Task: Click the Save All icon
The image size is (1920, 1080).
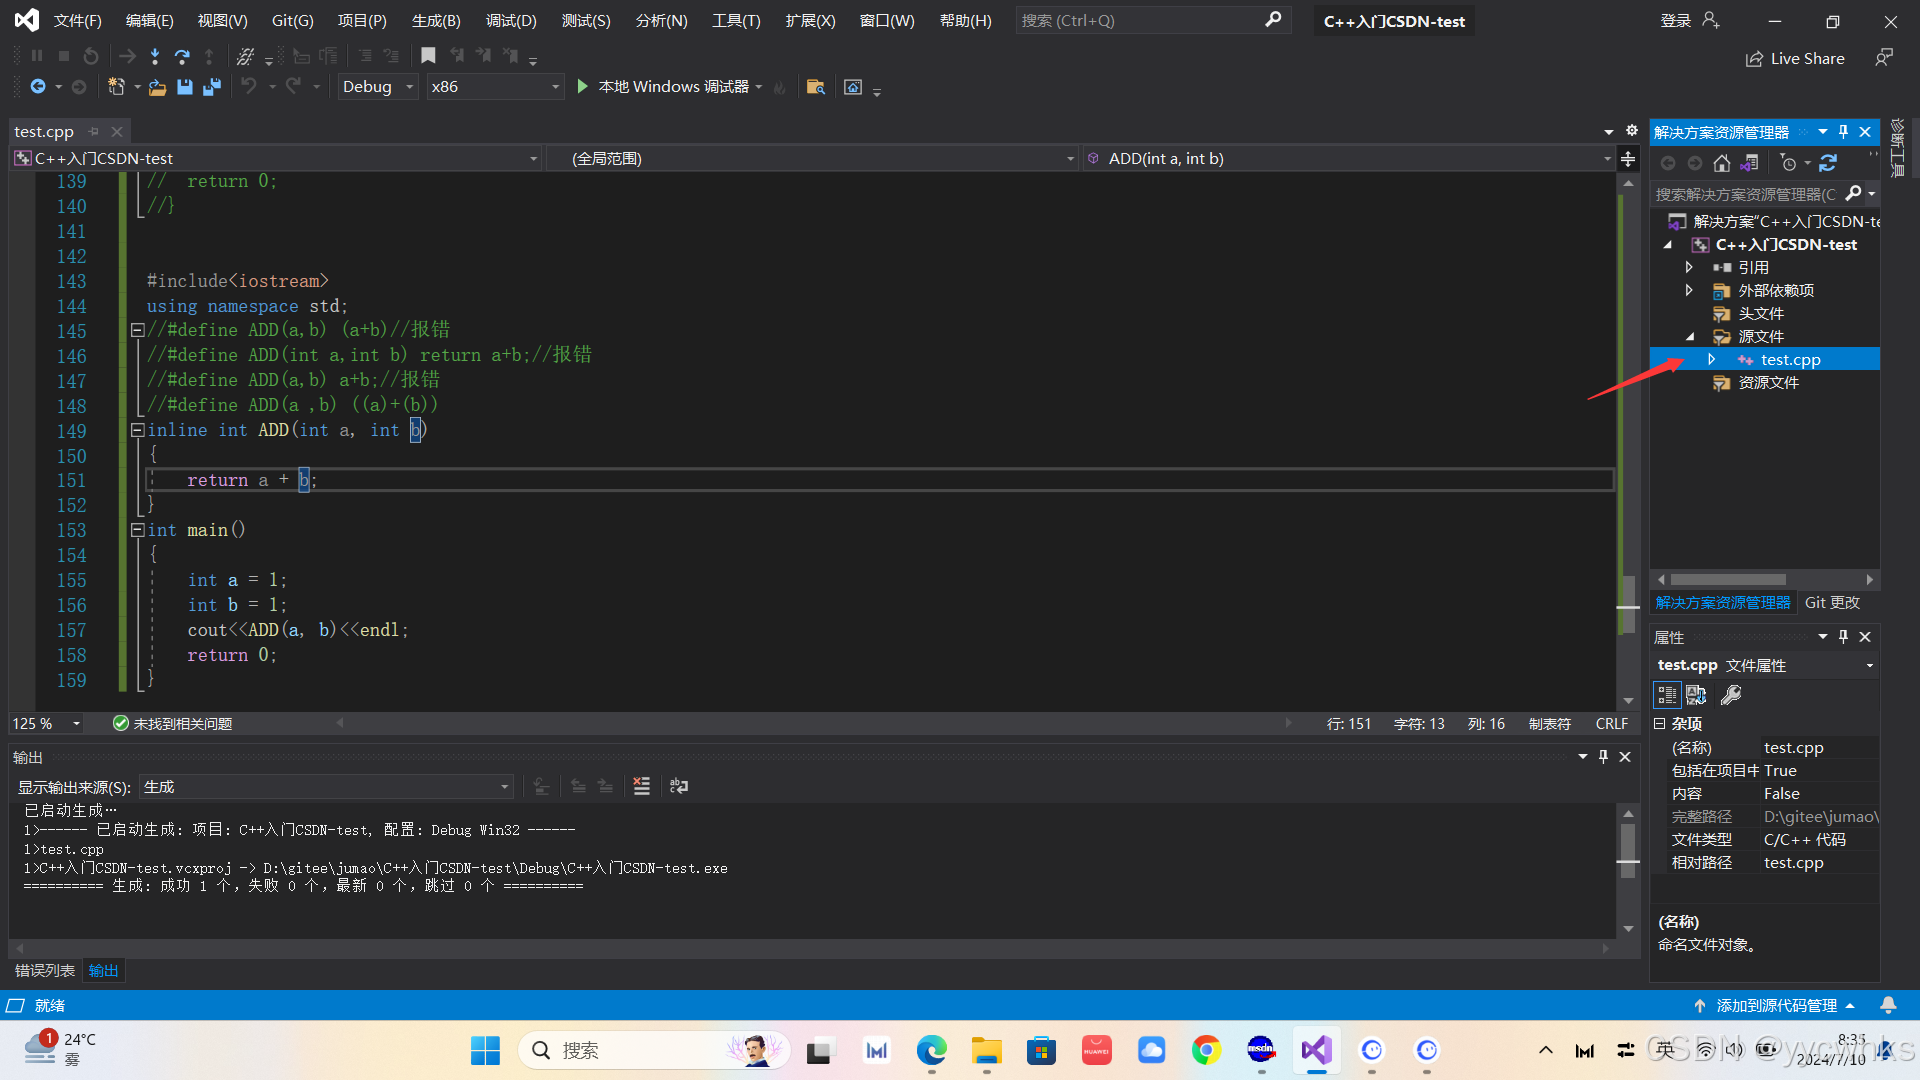Action: [x=212, y=87]
